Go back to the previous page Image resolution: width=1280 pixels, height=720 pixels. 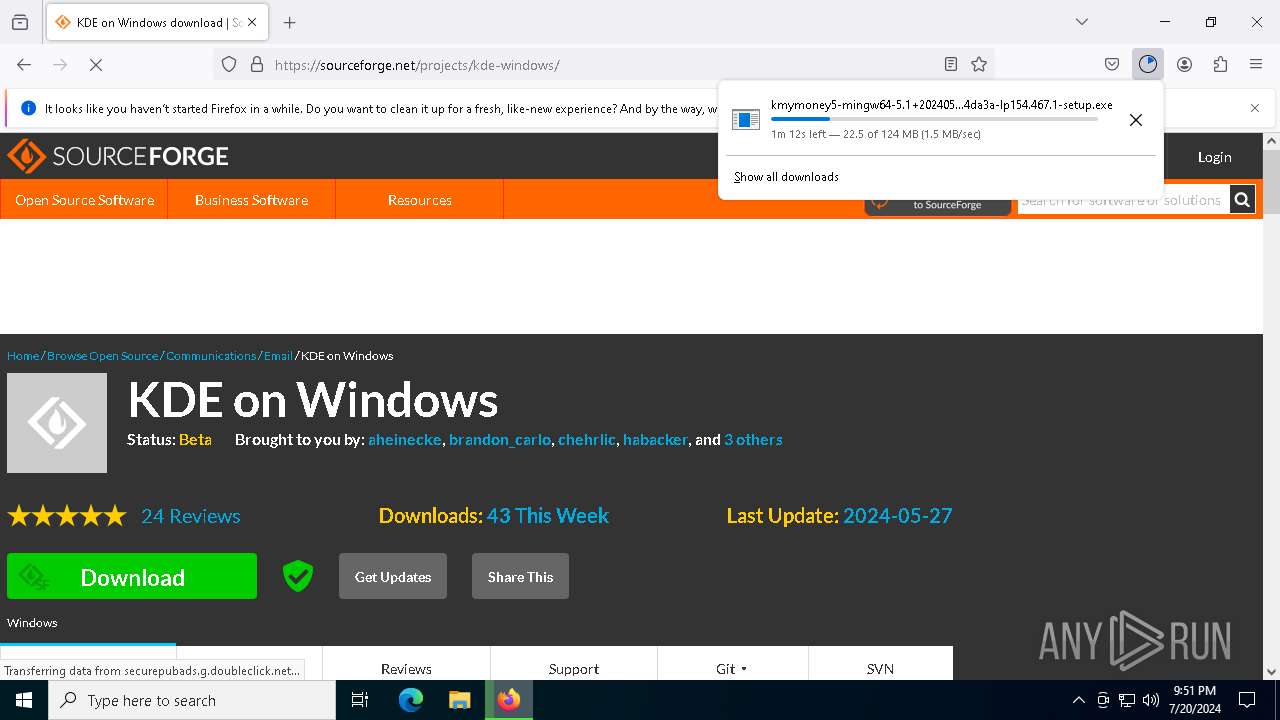tap(24, 64)
